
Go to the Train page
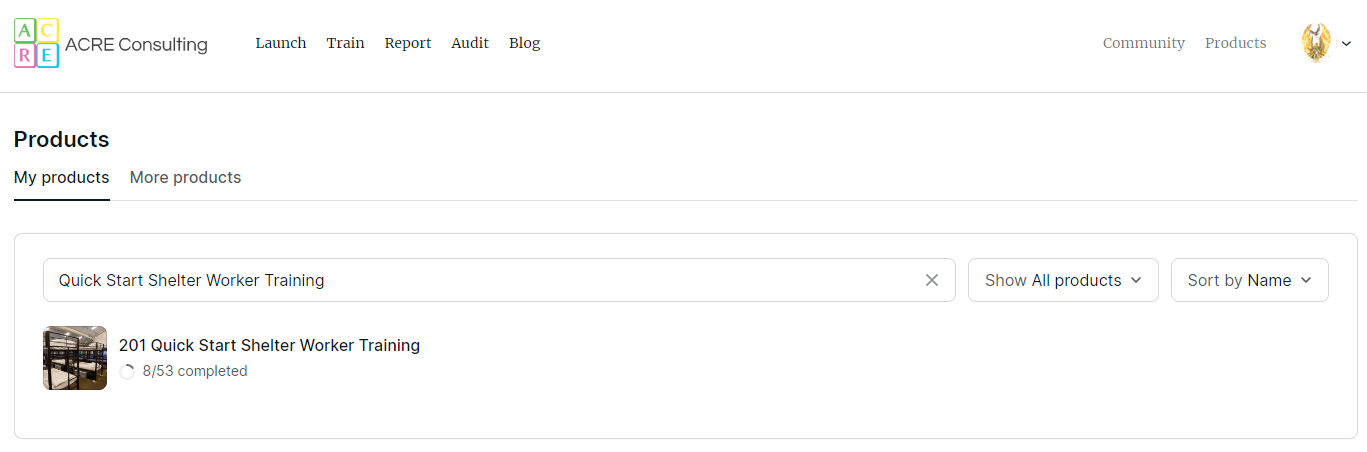pos(345,43)
